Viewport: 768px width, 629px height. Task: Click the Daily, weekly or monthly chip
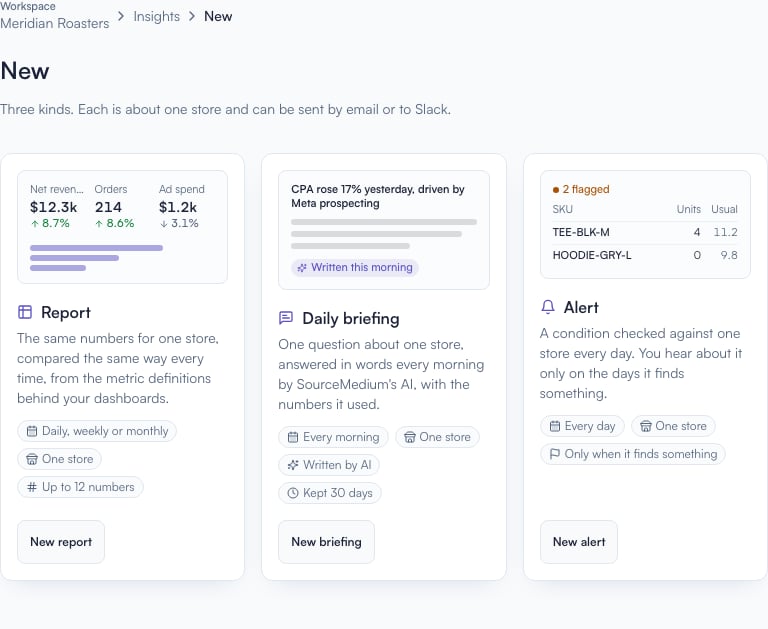(x=97, y=431)
